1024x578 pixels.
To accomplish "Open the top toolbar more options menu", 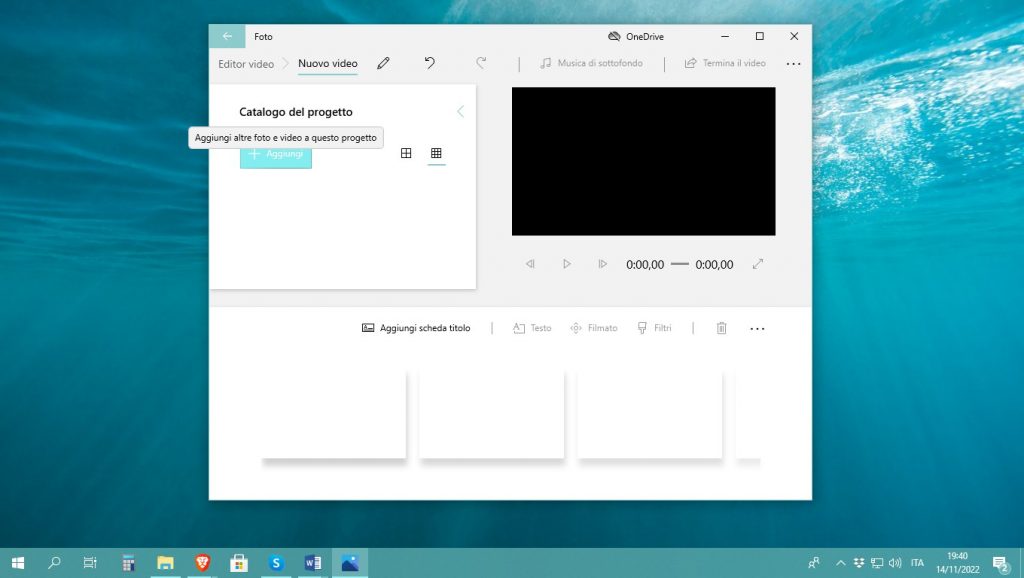I will [793, 63].
